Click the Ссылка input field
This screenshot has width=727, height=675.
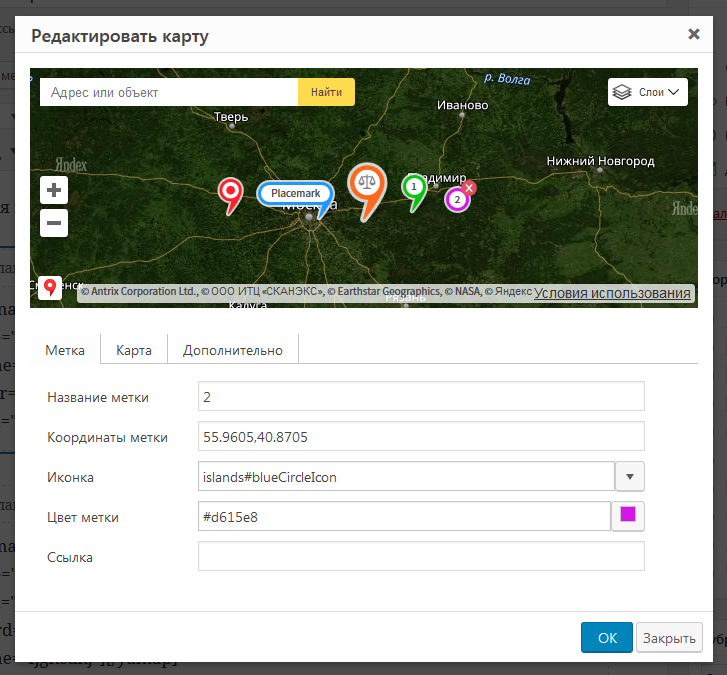click(x=421, y=556)
